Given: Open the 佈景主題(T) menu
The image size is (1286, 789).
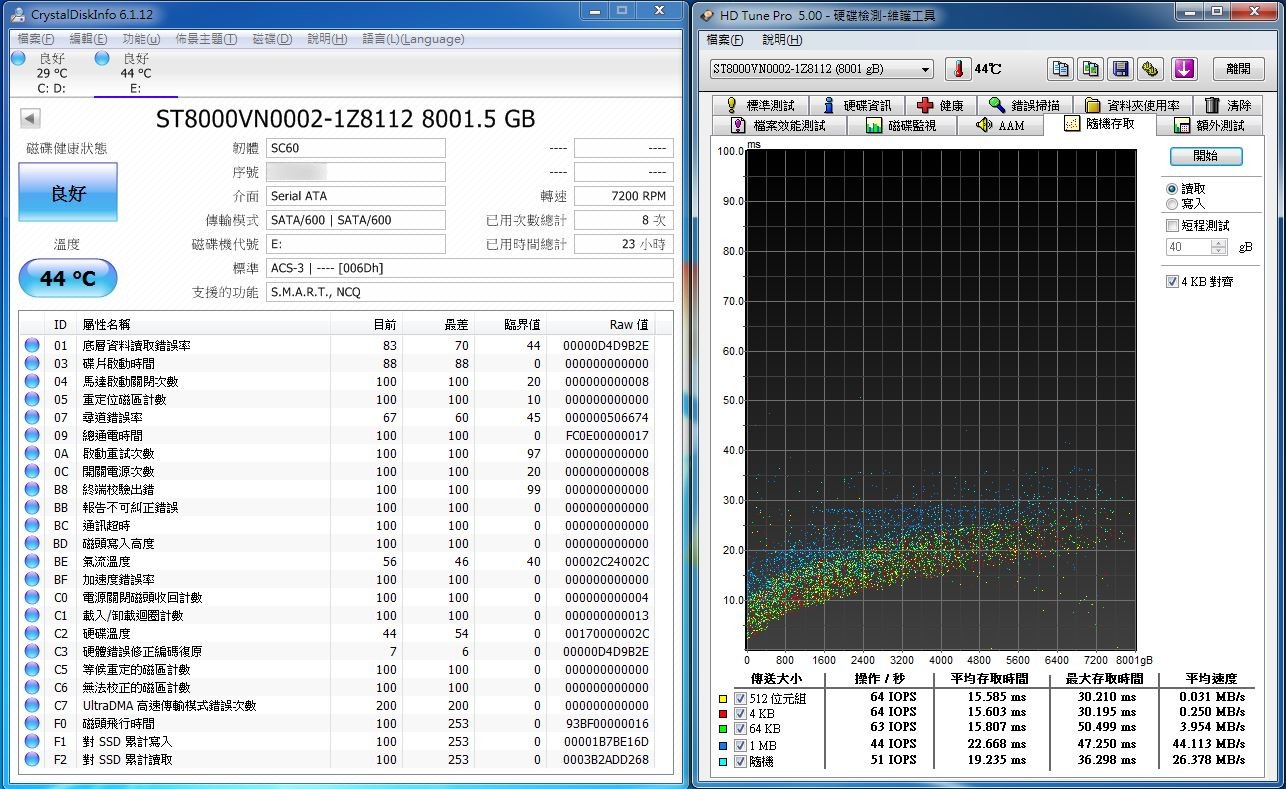Looking at the screenshot, I should 206,39.
